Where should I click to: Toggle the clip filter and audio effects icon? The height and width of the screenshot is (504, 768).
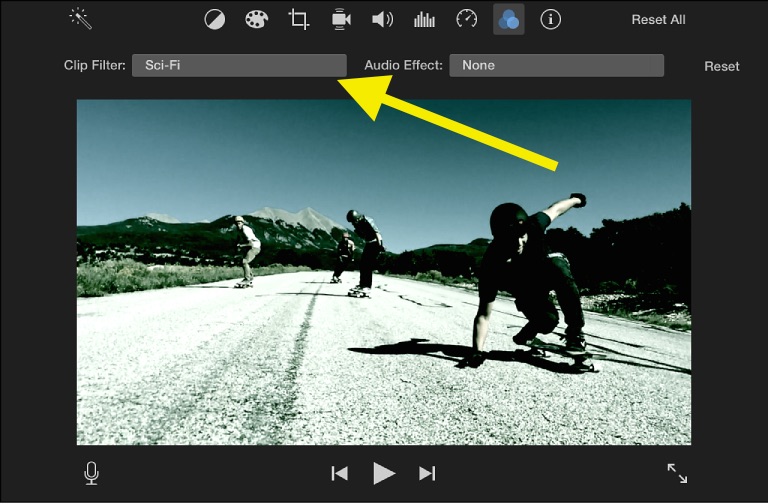pyautogui.click(x=508, y=20)
